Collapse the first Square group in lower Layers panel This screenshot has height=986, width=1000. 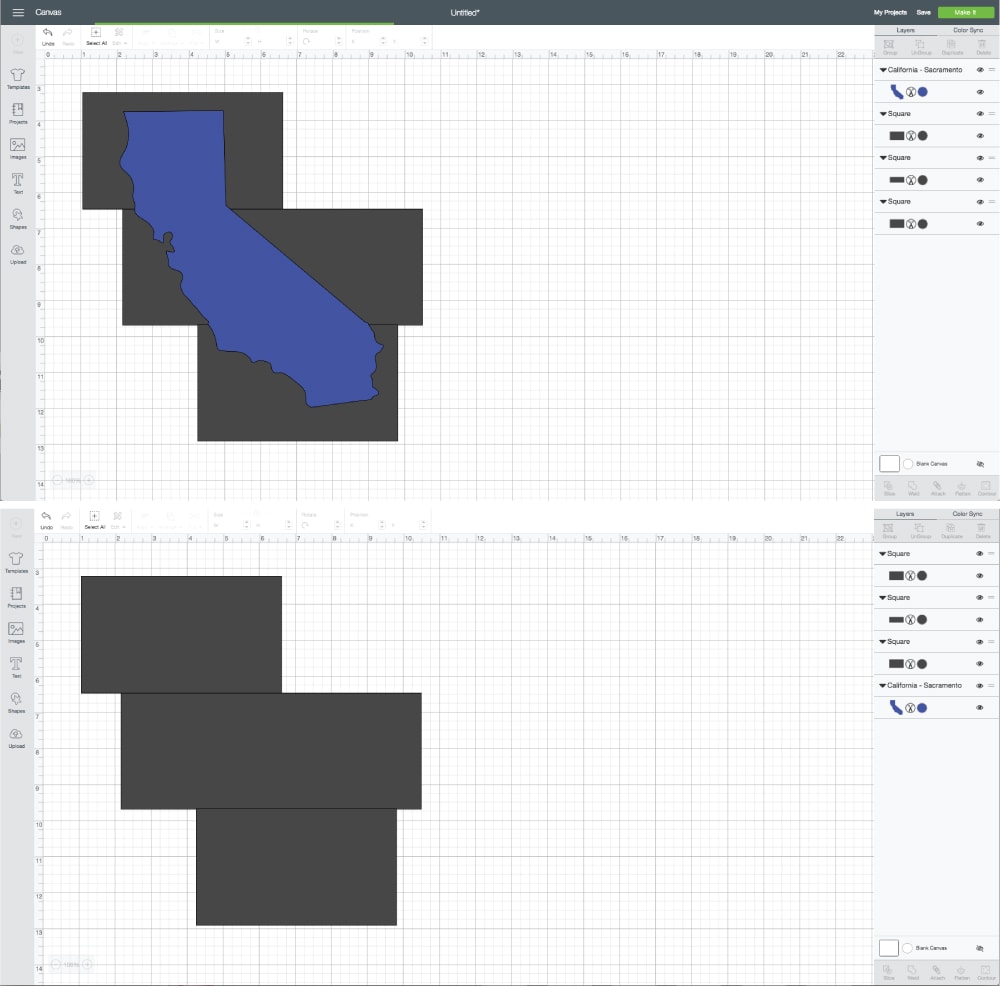[883, 554]
